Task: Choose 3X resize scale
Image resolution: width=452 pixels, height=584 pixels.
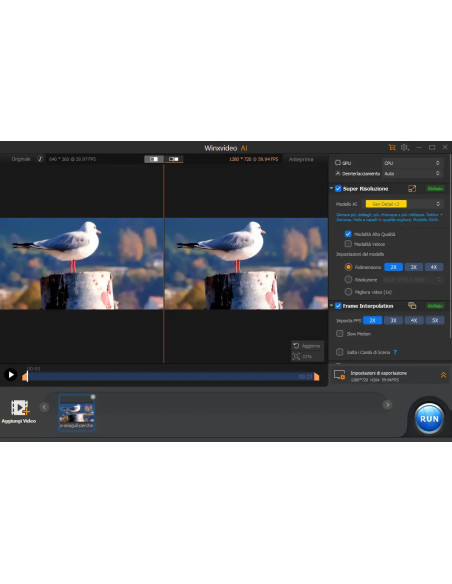Action: click(x=414, y=267)
